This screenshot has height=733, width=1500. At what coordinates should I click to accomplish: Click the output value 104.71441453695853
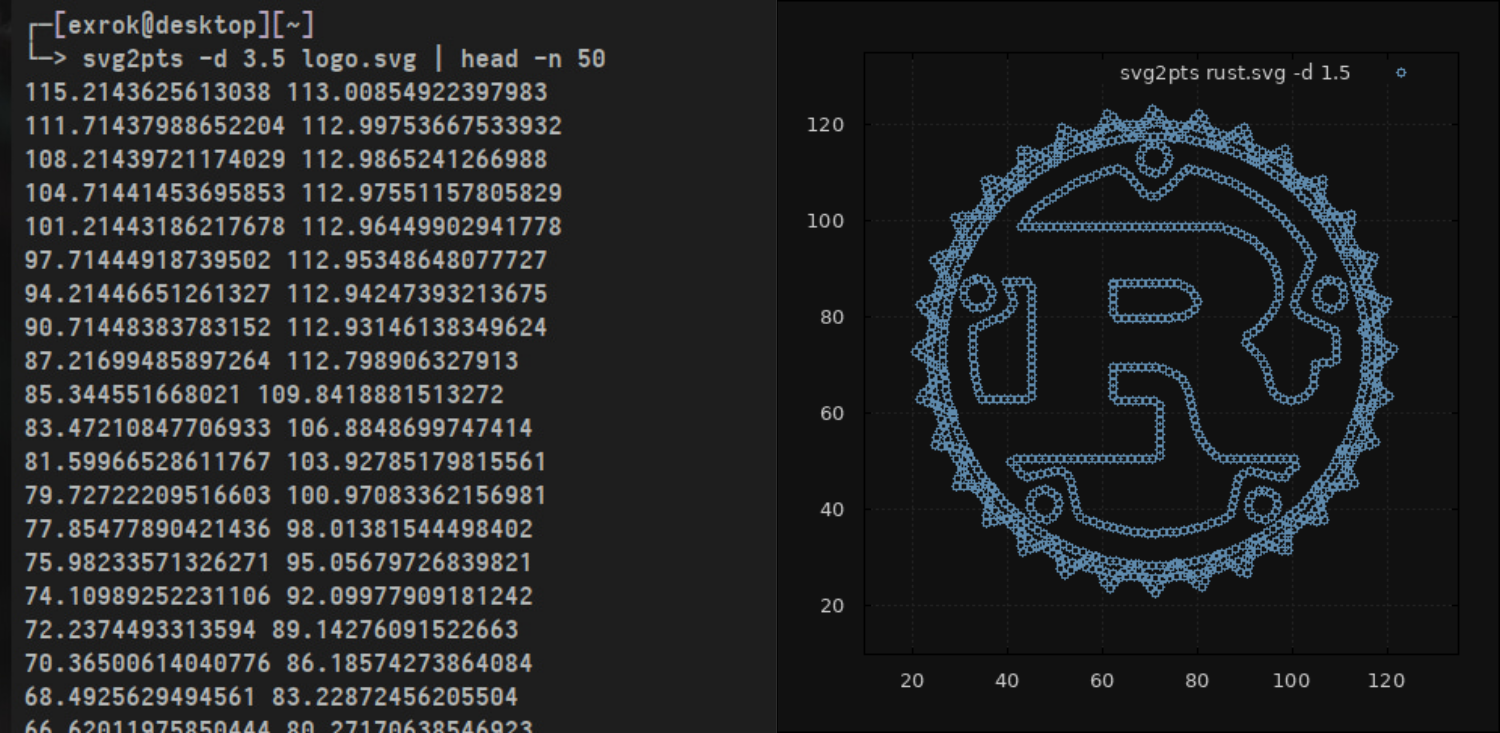[155, 193]
